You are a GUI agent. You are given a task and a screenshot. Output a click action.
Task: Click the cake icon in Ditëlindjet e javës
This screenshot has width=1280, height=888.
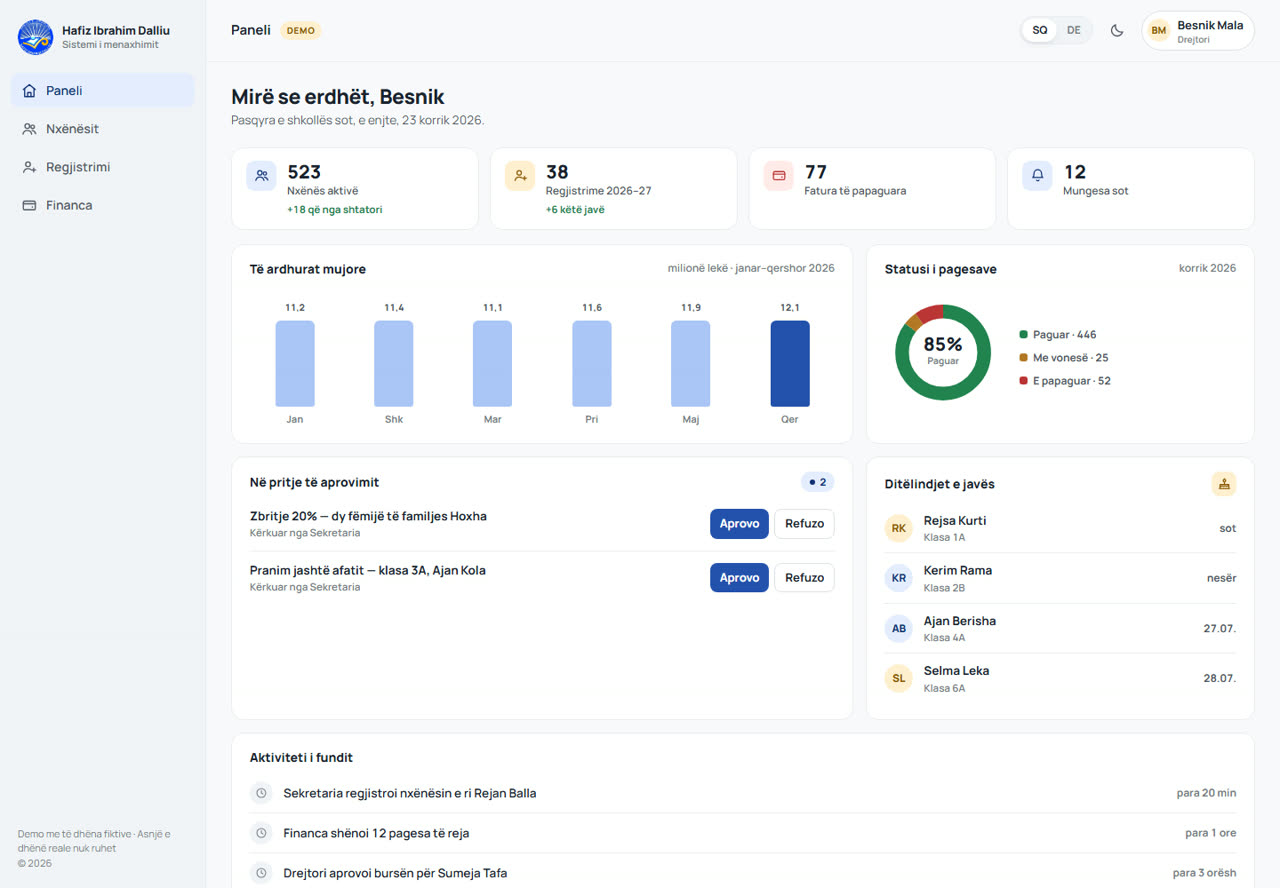point(1224,484)
